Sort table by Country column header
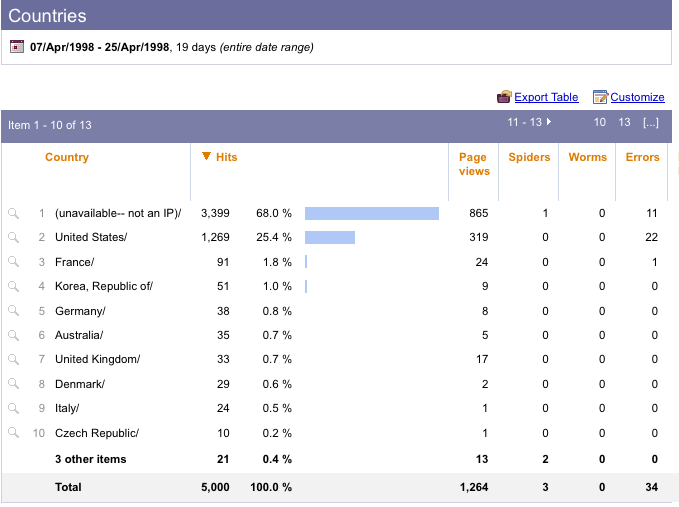This screenshot has width=679, height=507. coord(67,157)
